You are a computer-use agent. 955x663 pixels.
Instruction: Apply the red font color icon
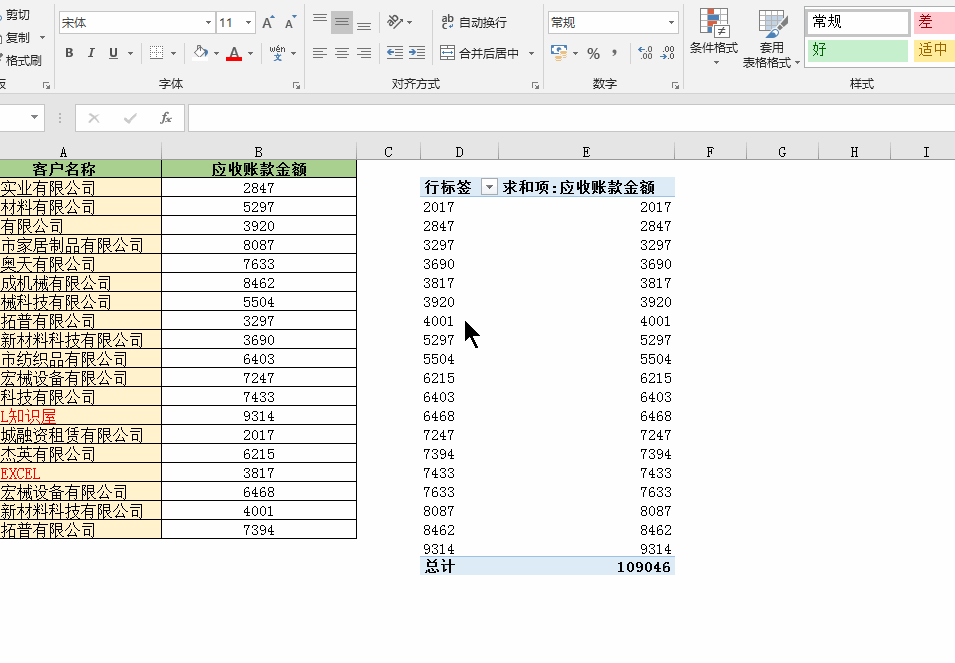234,53
